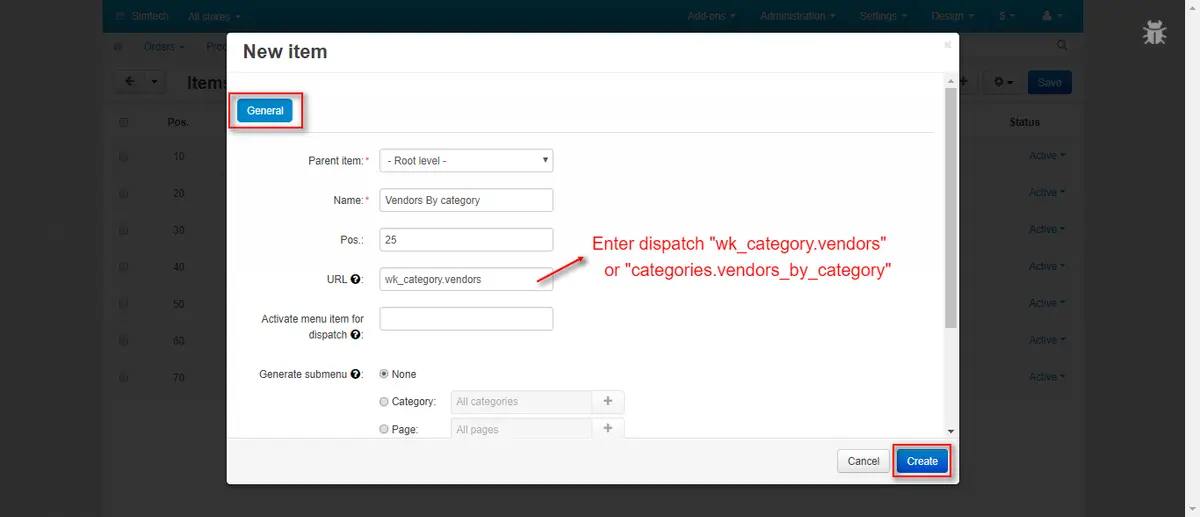Click the bug debug icon
This screenshot has height=517, width=1200.
pyautogui.click(x=1155, y=33)
